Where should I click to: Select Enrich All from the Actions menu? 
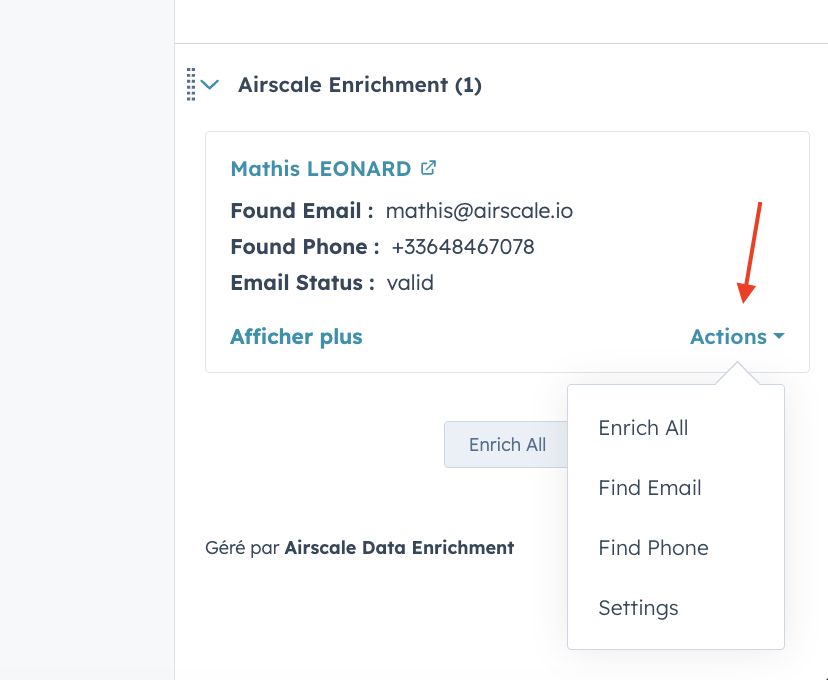[643, 427]
